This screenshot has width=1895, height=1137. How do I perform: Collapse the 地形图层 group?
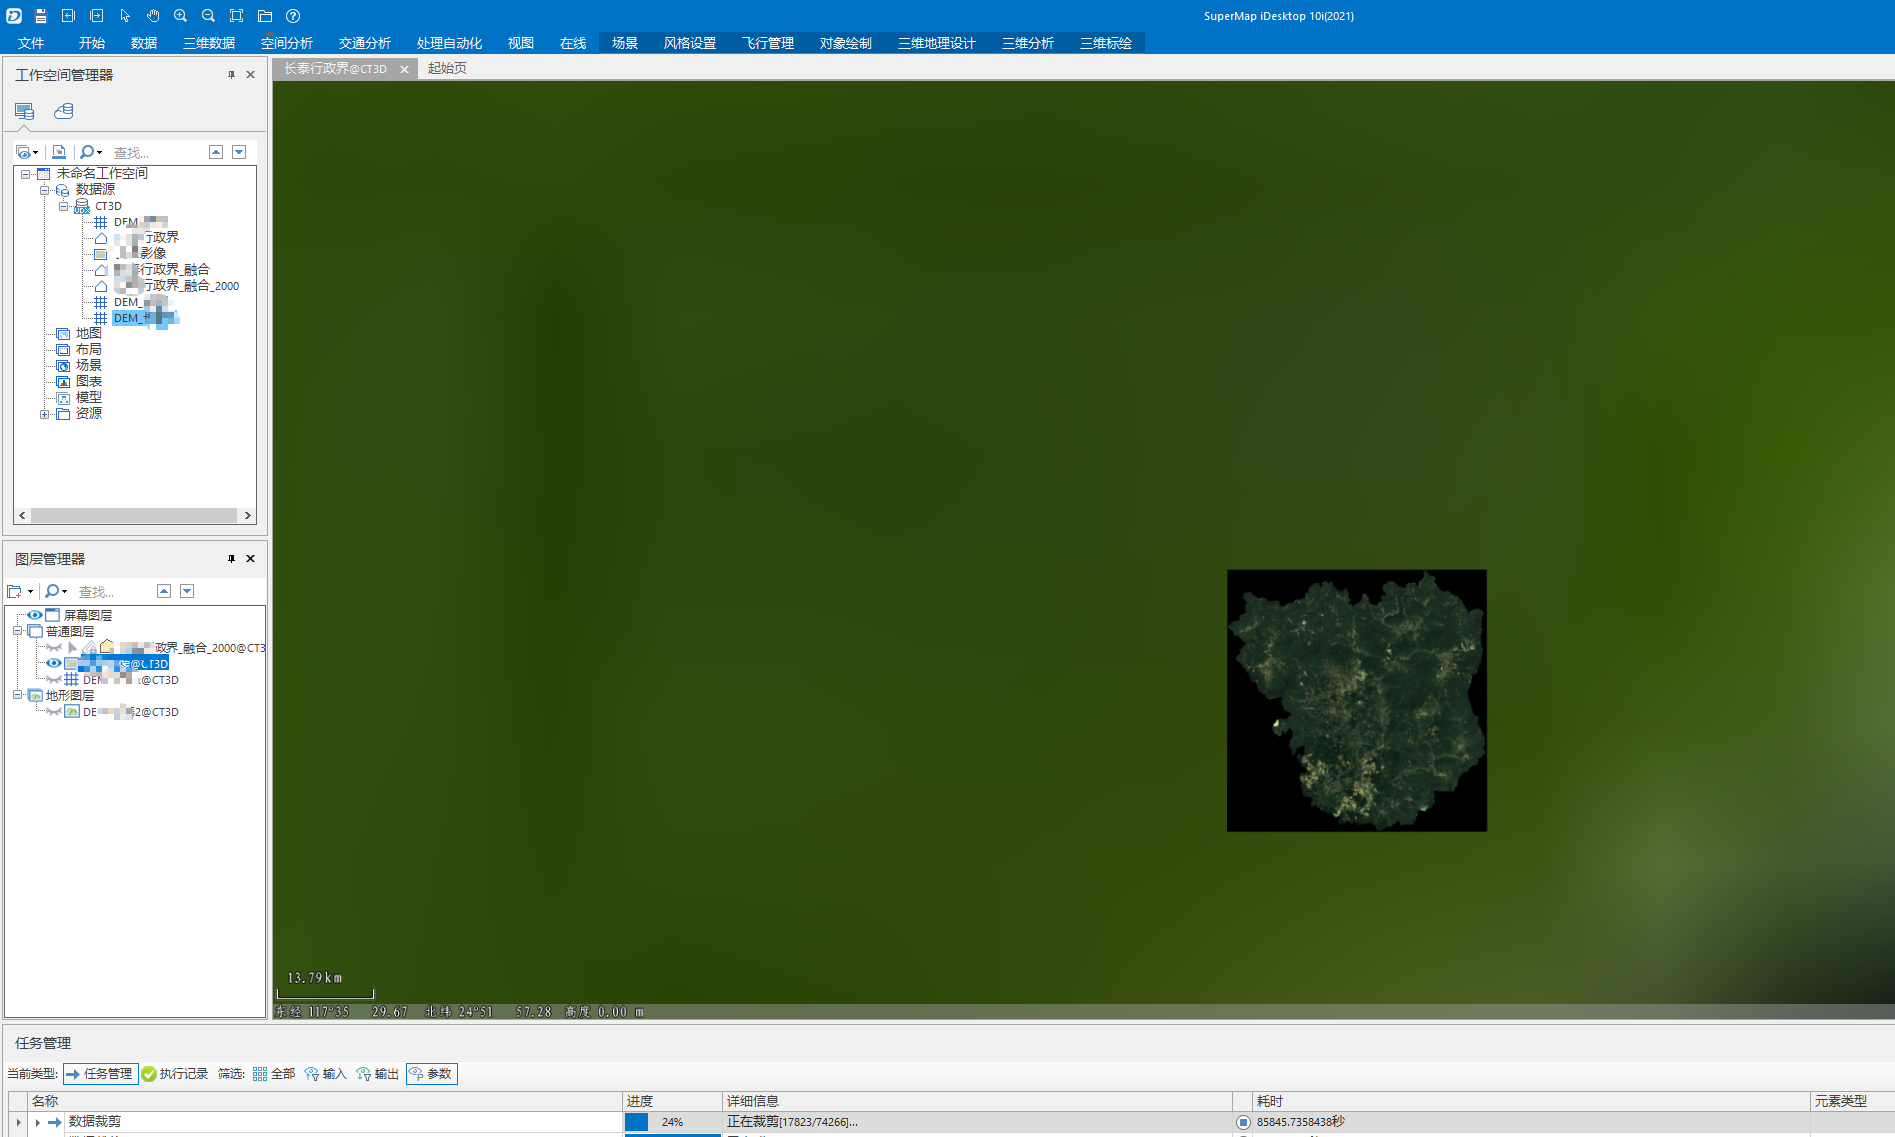(17, 695)
